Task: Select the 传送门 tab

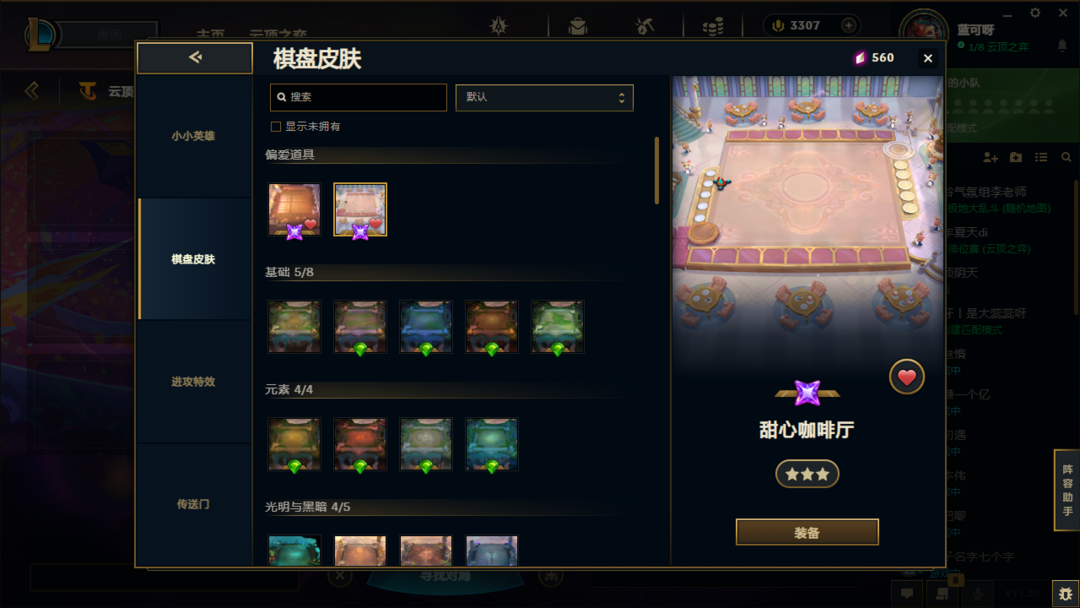Action: (194, 504)
